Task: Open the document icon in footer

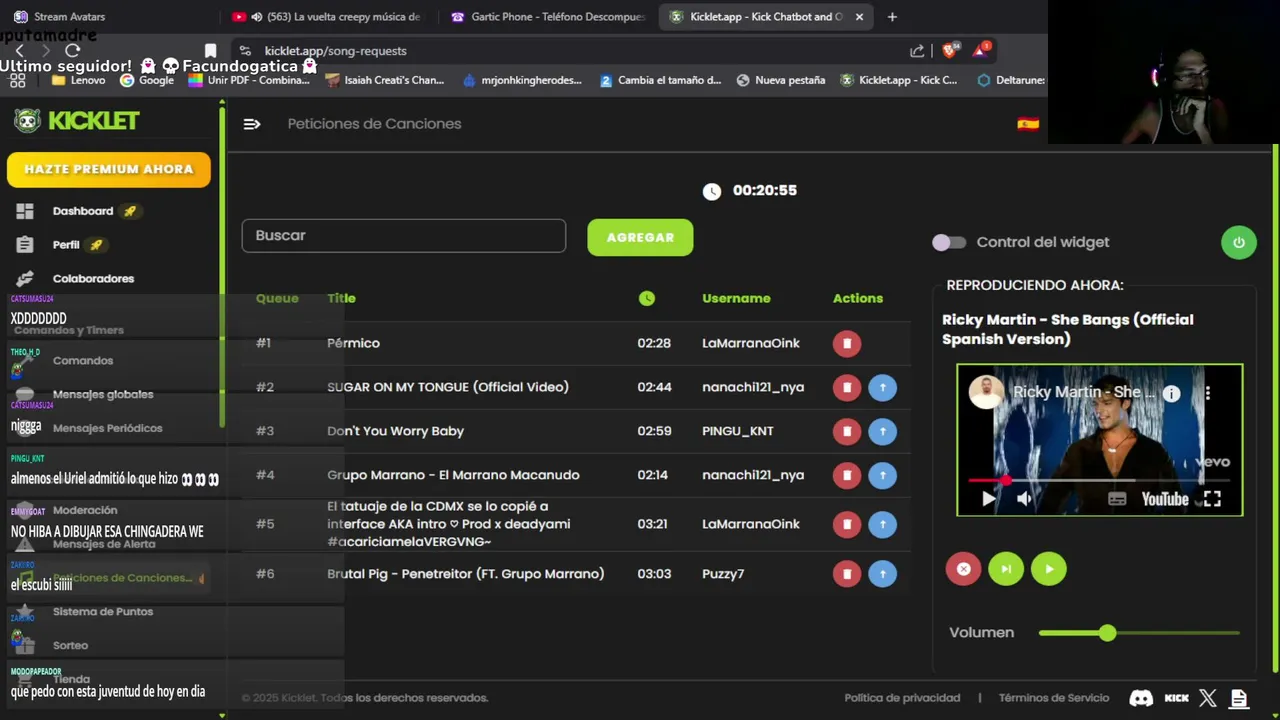Action: click(1239, 698)
